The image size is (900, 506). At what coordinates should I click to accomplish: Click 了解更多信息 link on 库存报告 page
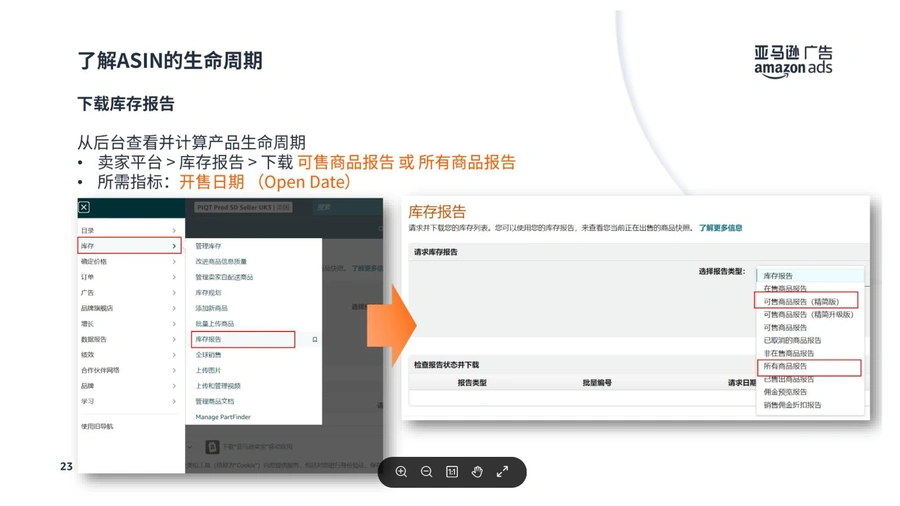[x=720, y=228]
